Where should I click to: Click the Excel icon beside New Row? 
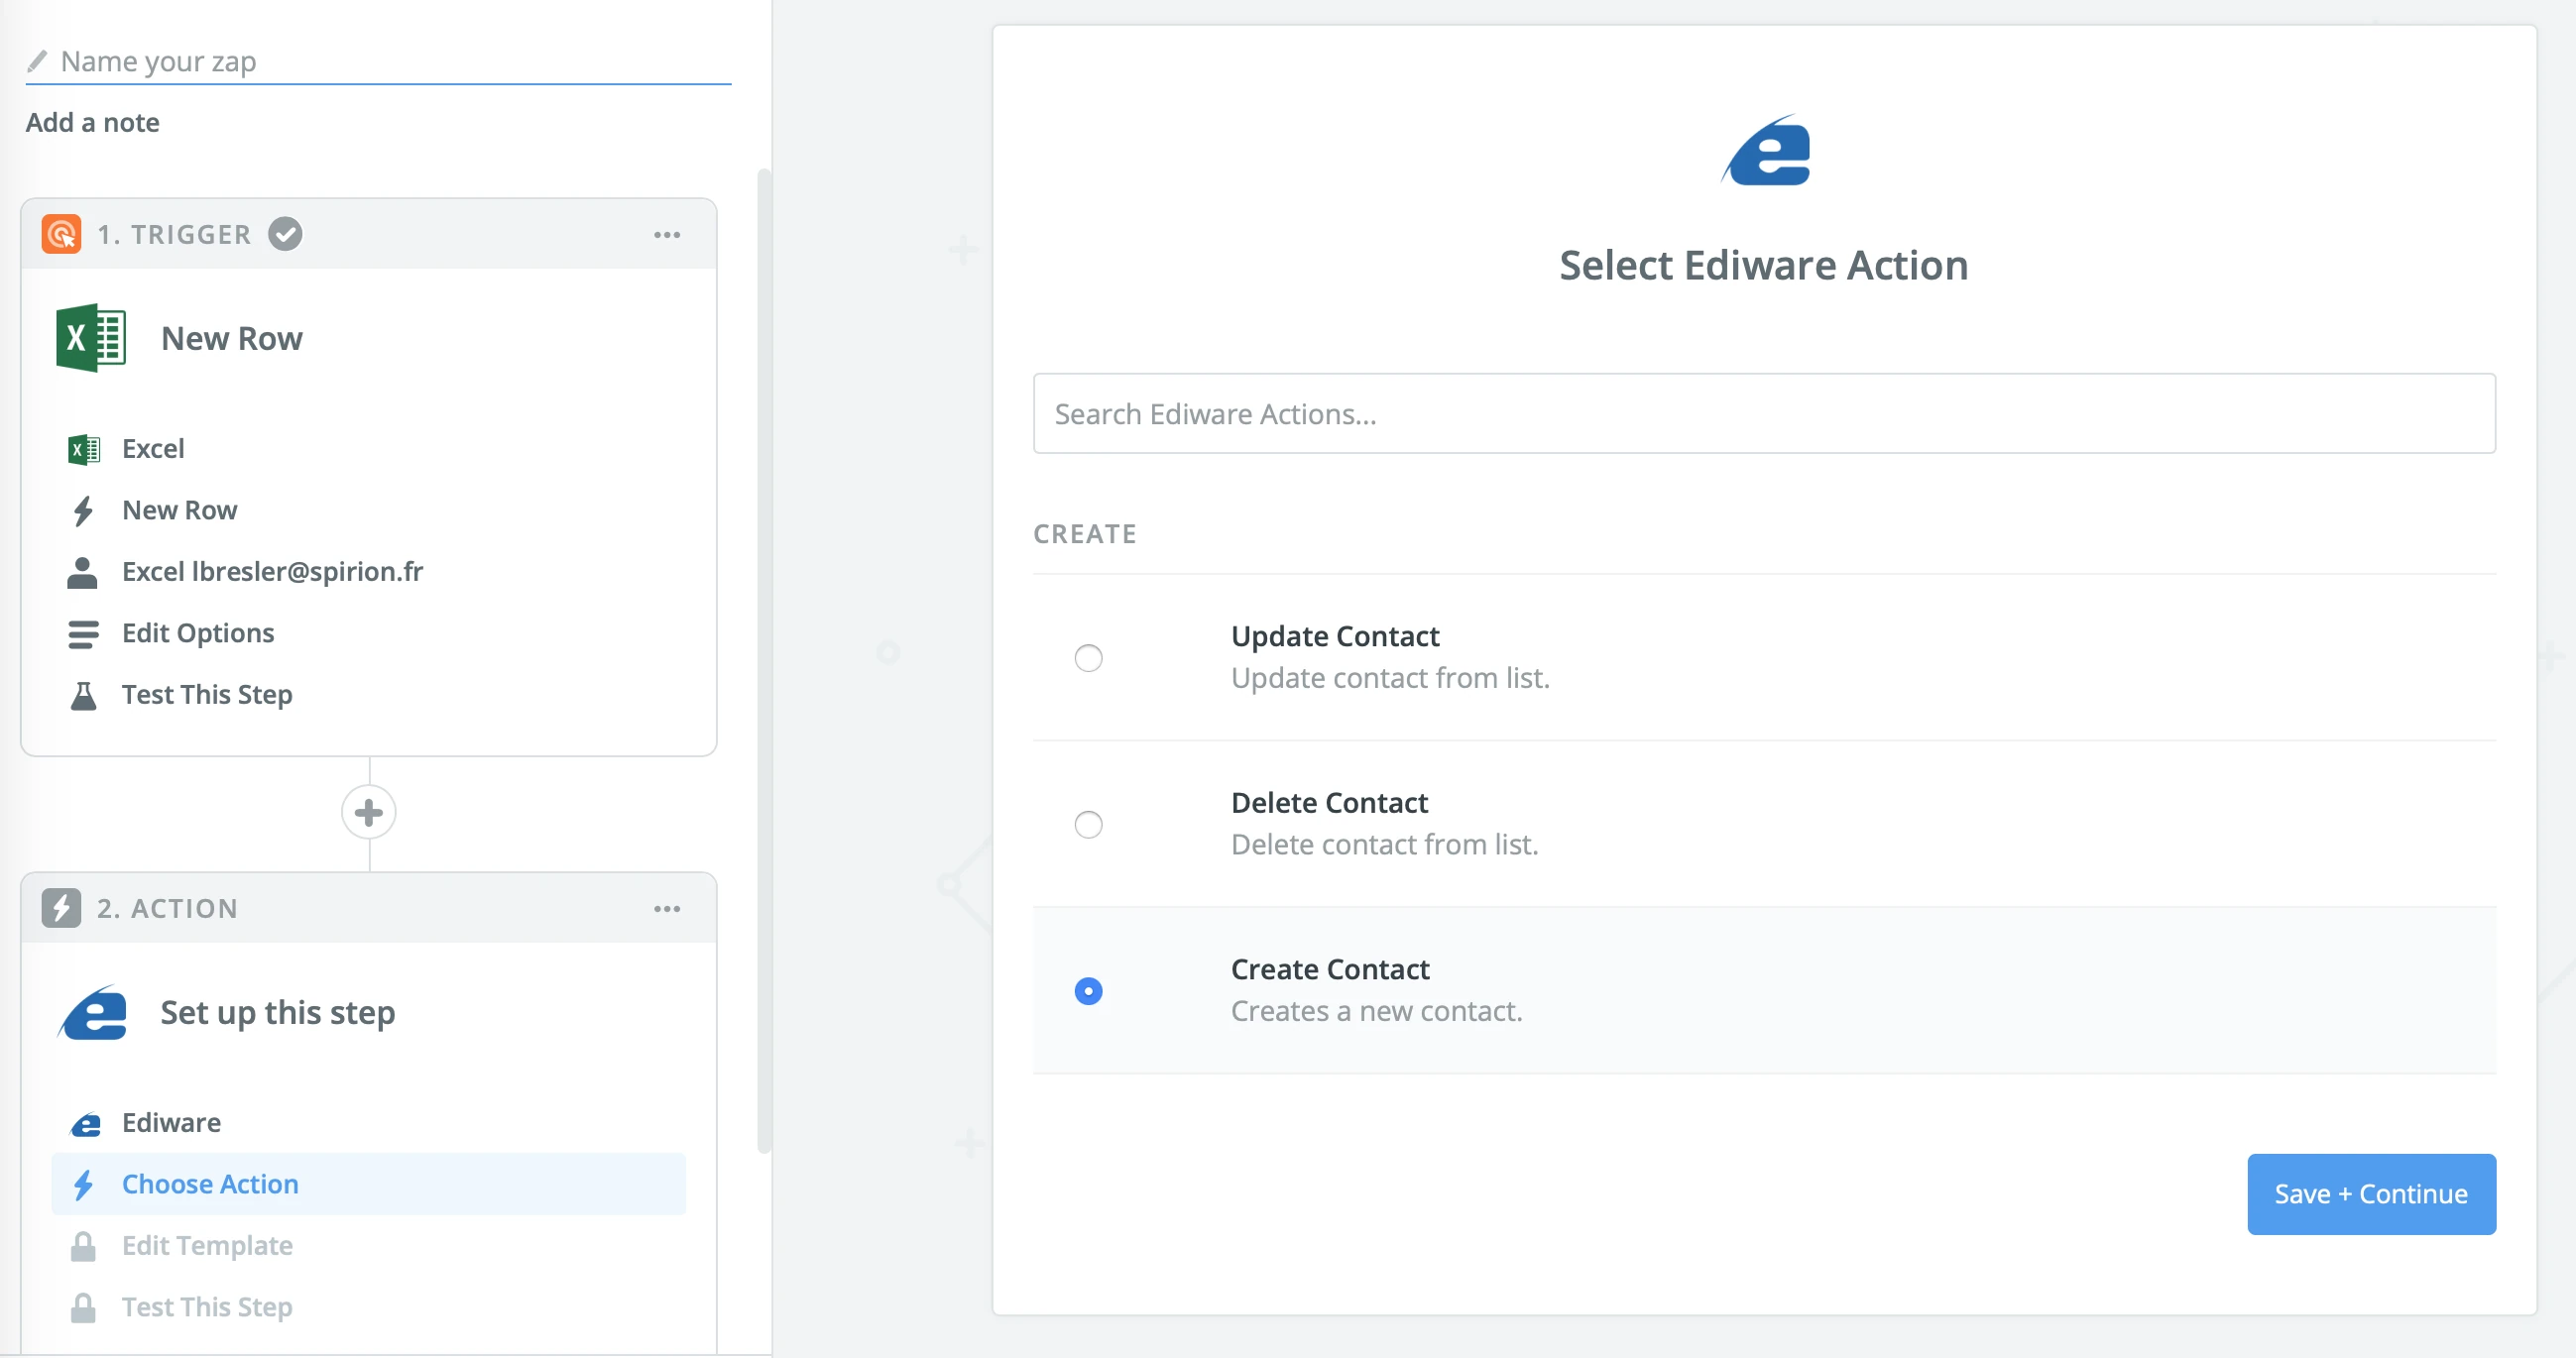[x=90, y=338]
